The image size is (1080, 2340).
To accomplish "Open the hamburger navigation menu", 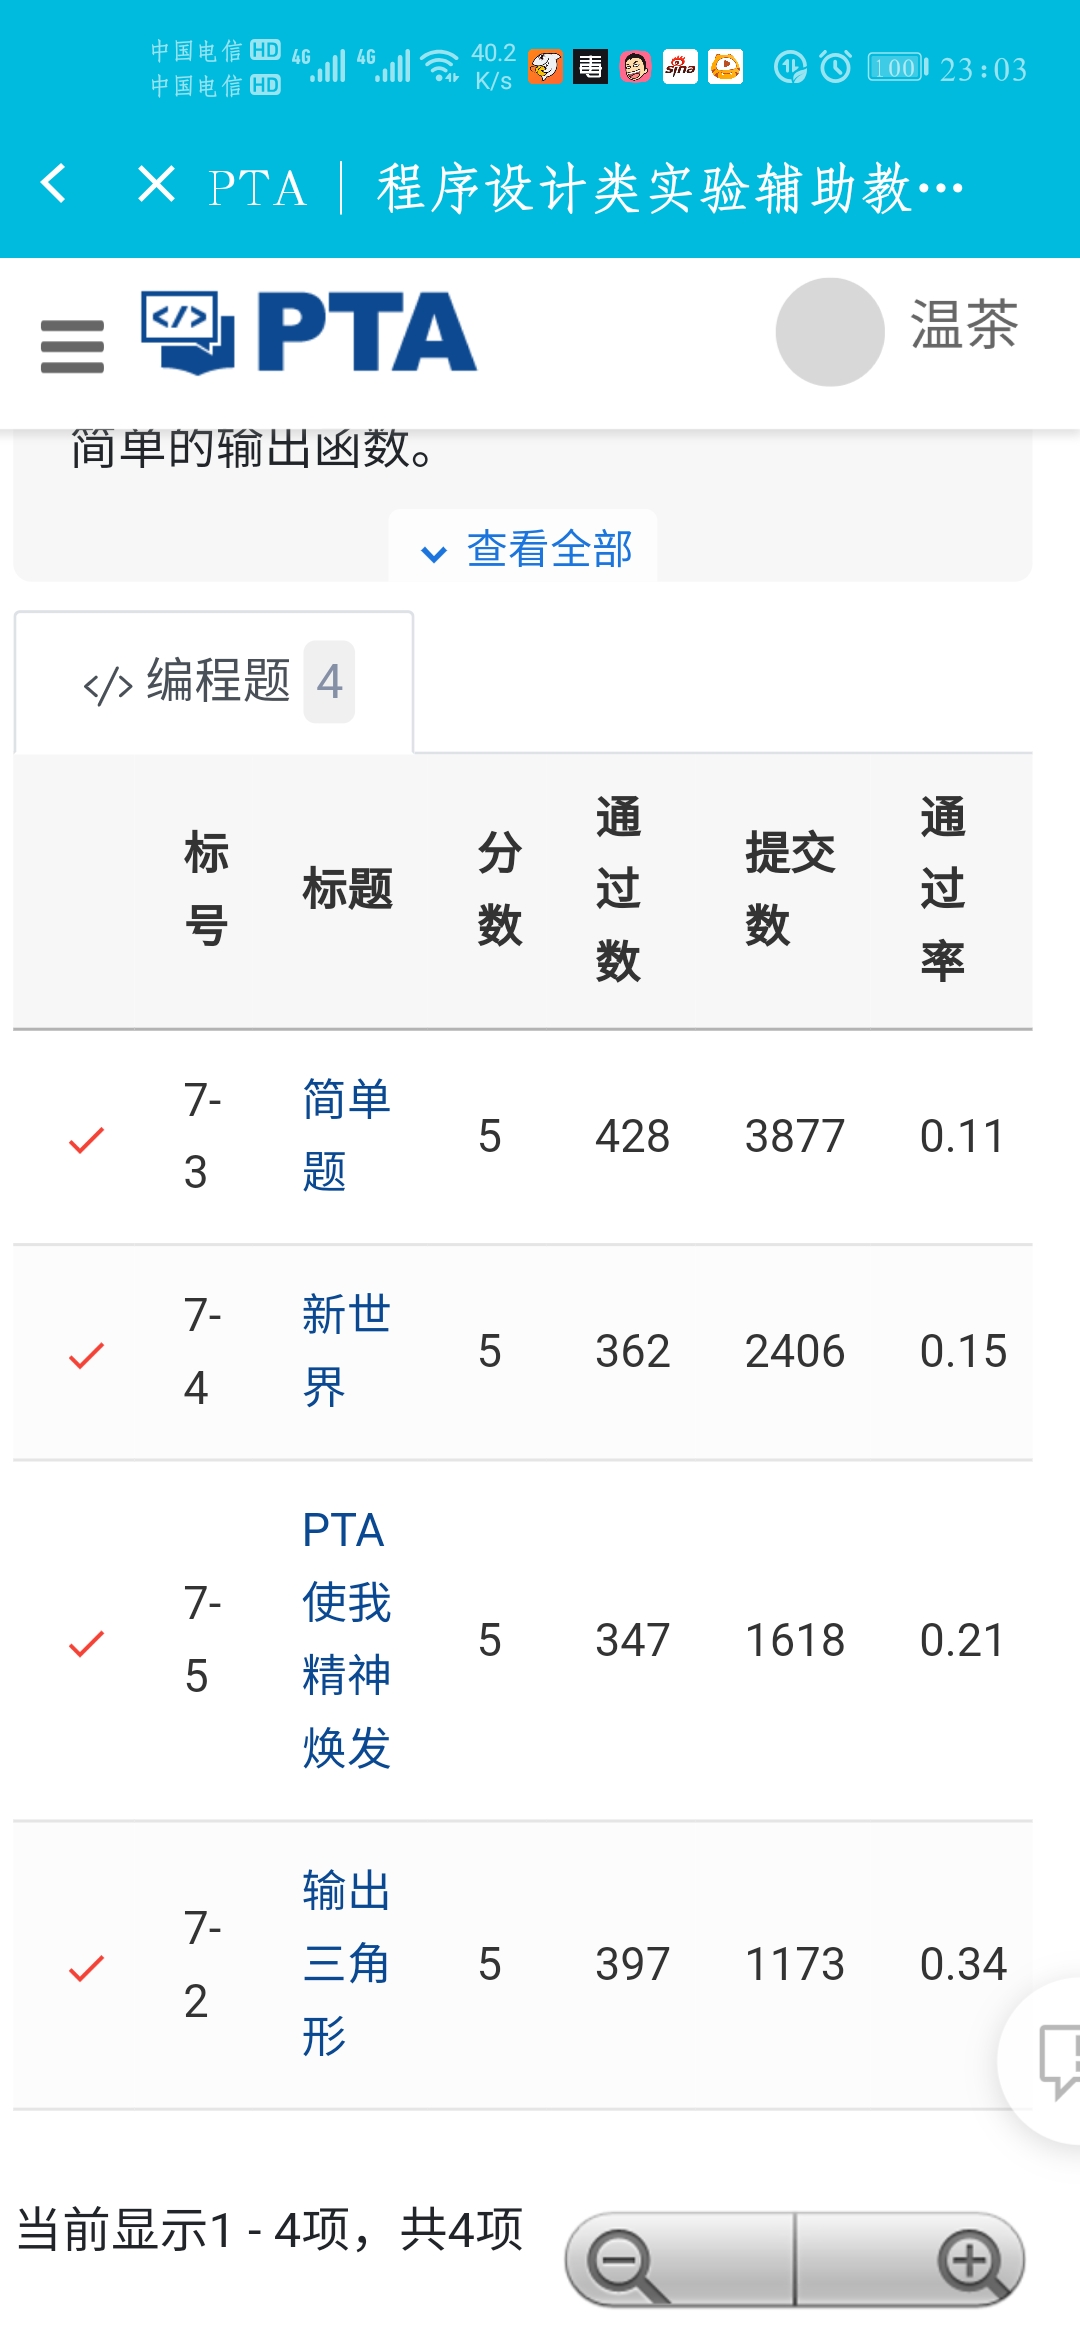I will point(72,346).
